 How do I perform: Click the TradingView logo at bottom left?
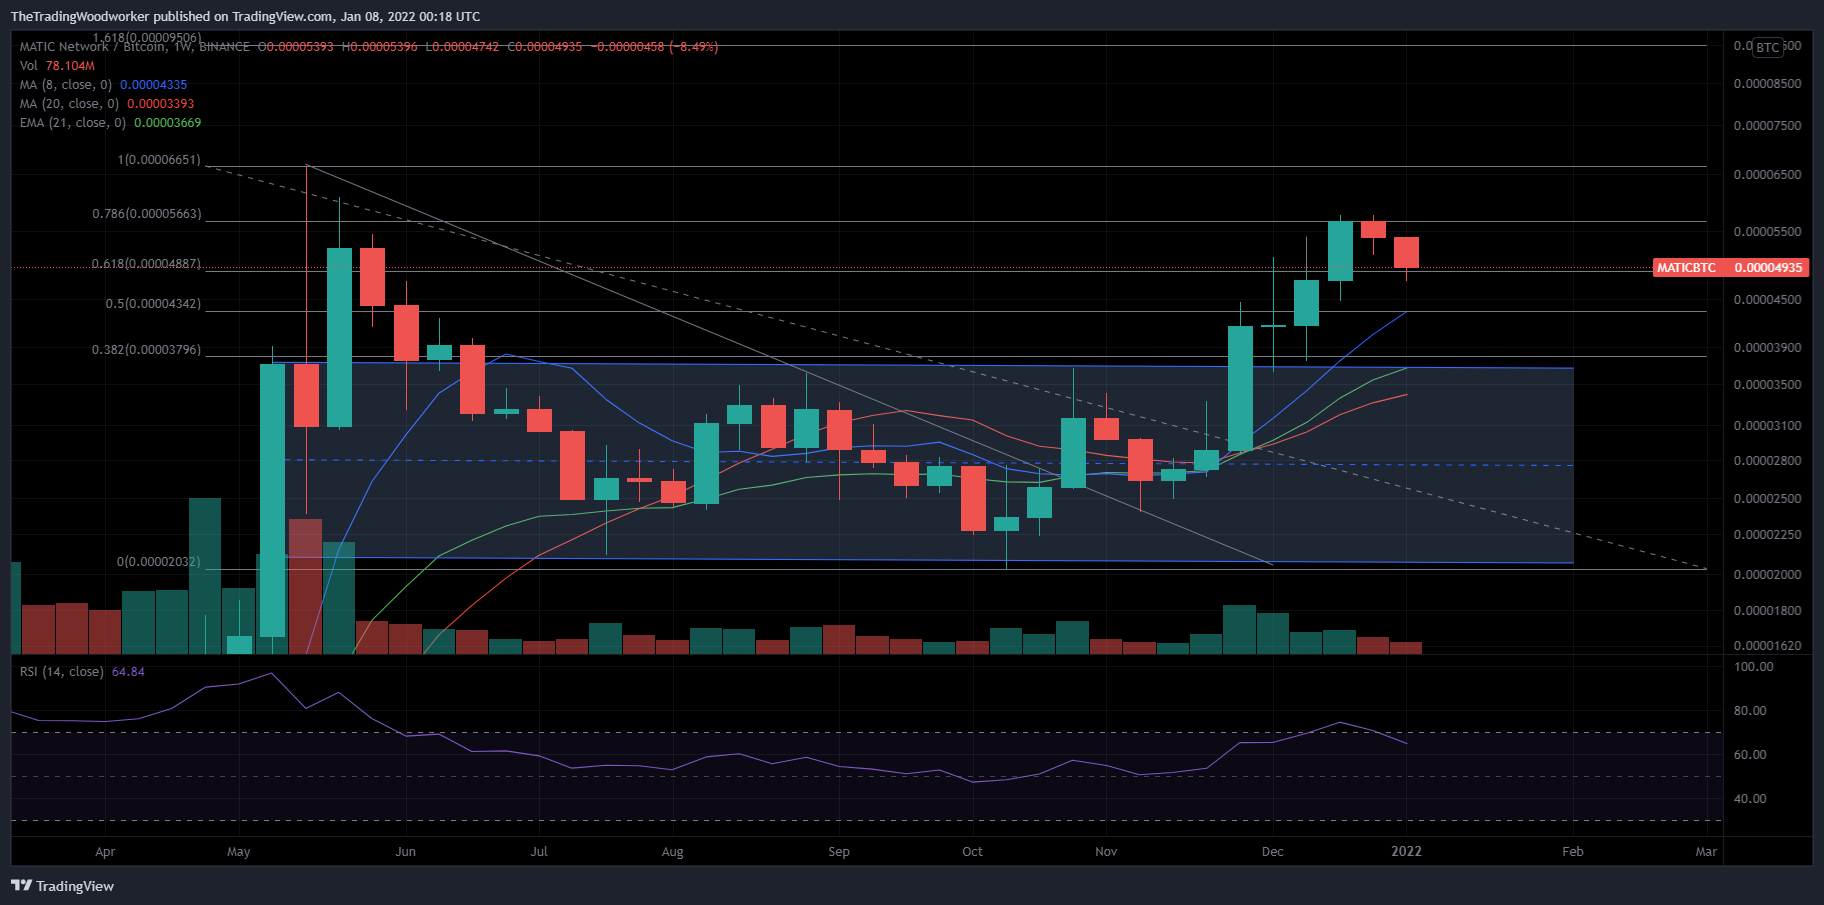coord(62,886)
